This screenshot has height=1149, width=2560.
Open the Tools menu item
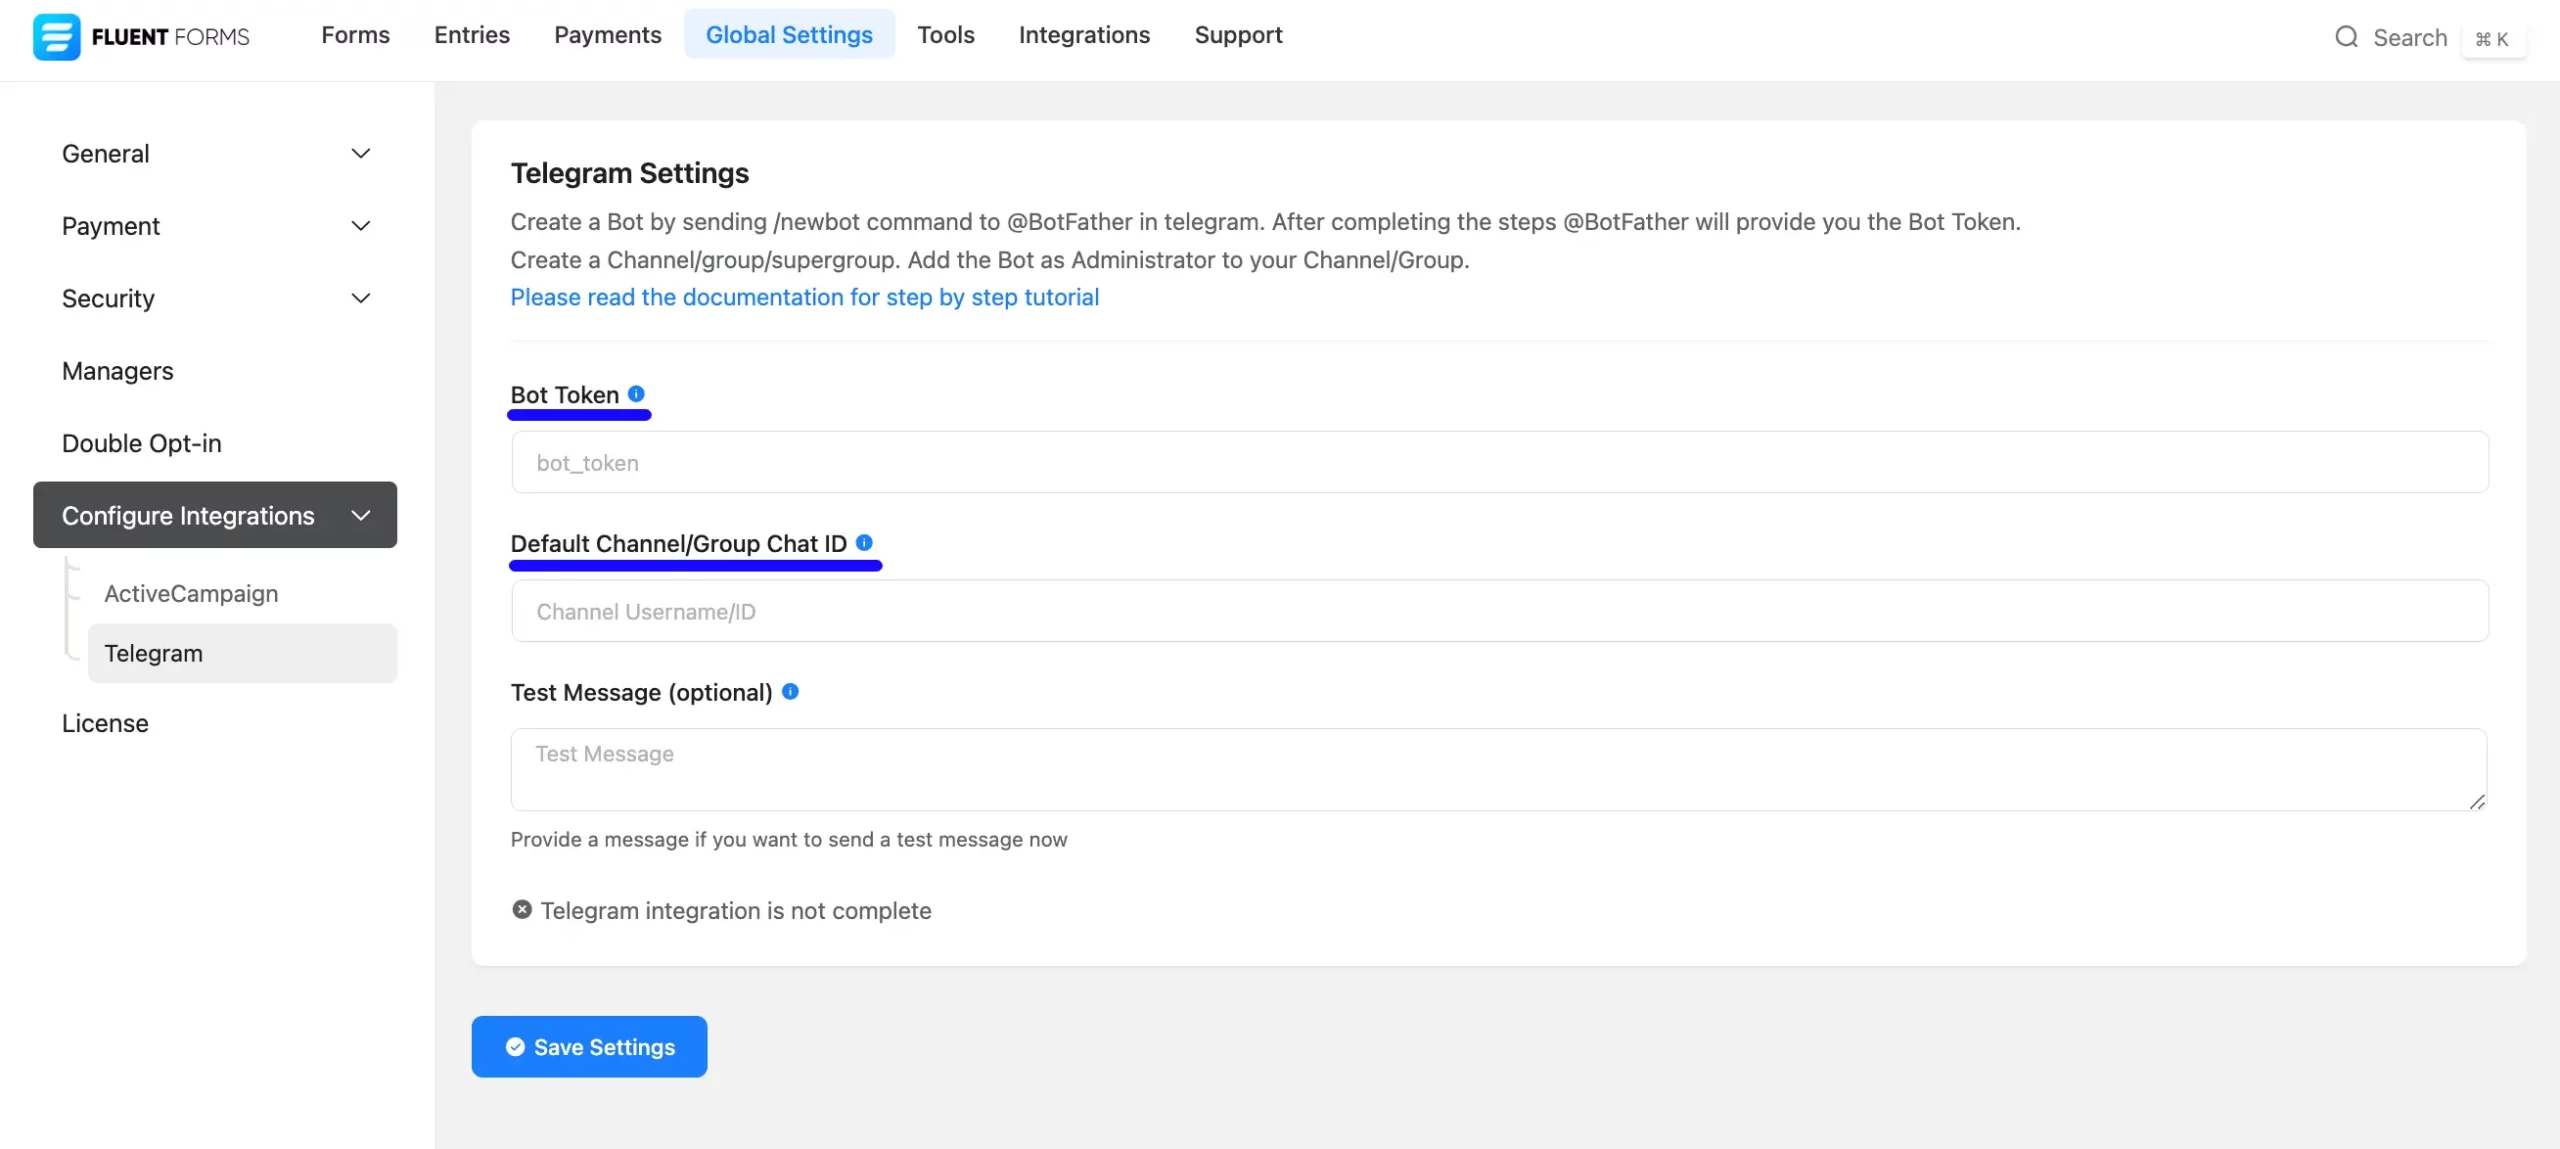946,35
